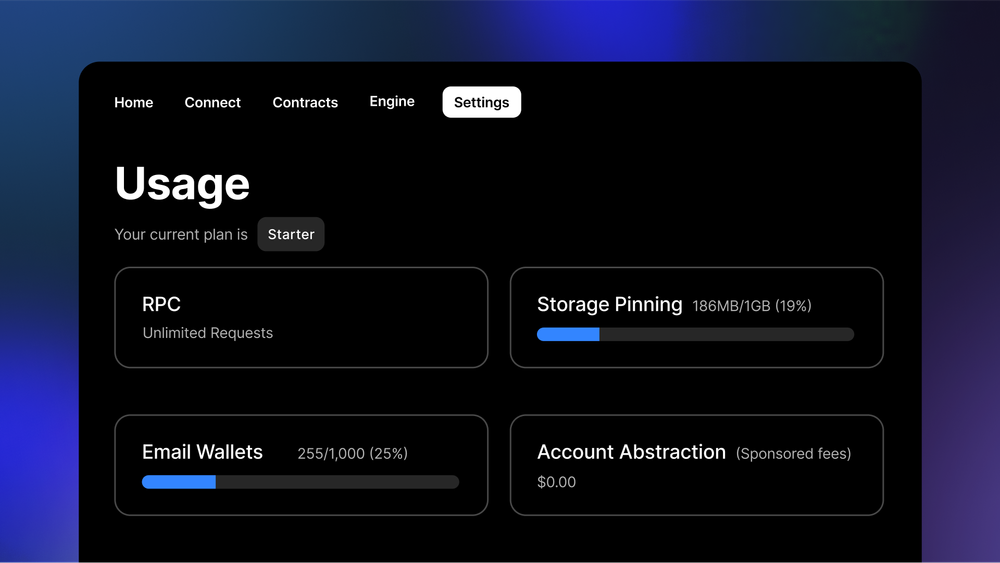This screenshot has width=1000, height=563.
Task: Click the blue filled portion of Email Wallets bar
Action: [179, 482]
